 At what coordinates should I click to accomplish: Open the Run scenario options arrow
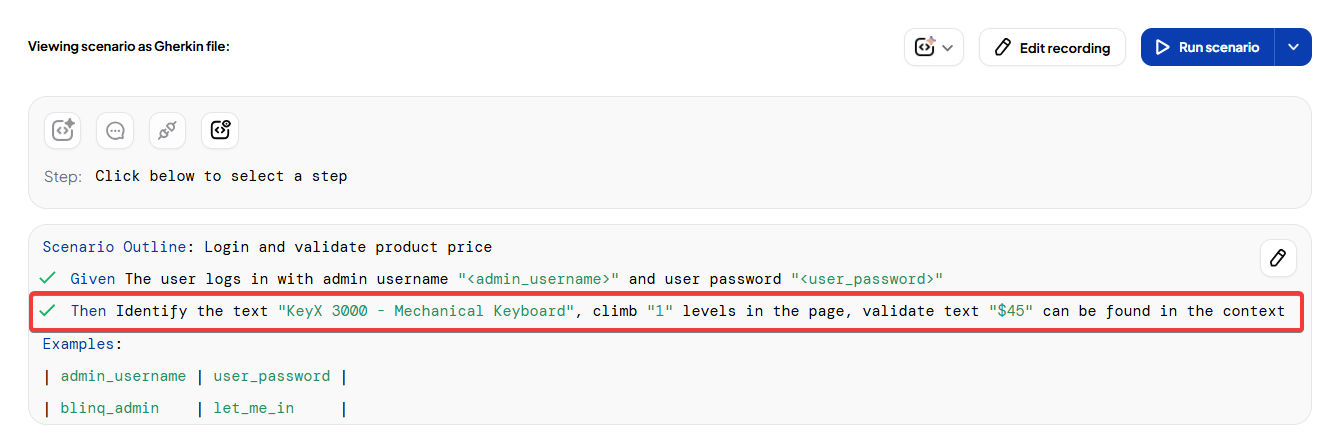(1293, 47)
